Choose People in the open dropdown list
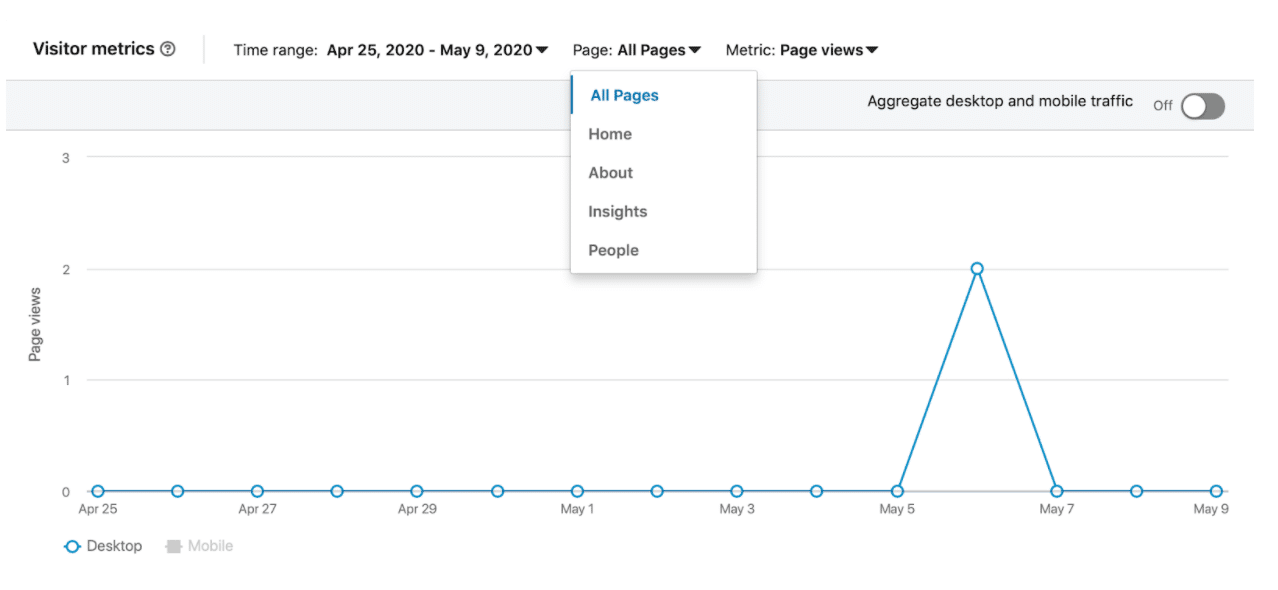 point(612,250)
